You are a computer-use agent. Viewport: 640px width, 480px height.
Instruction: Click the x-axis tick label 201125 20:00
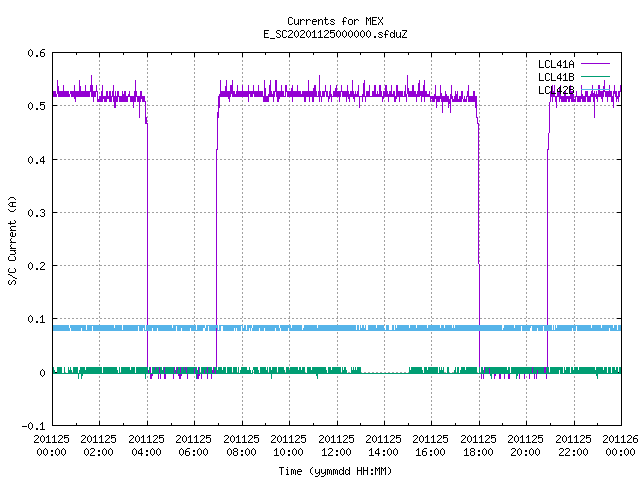click(x=525, y=445)
